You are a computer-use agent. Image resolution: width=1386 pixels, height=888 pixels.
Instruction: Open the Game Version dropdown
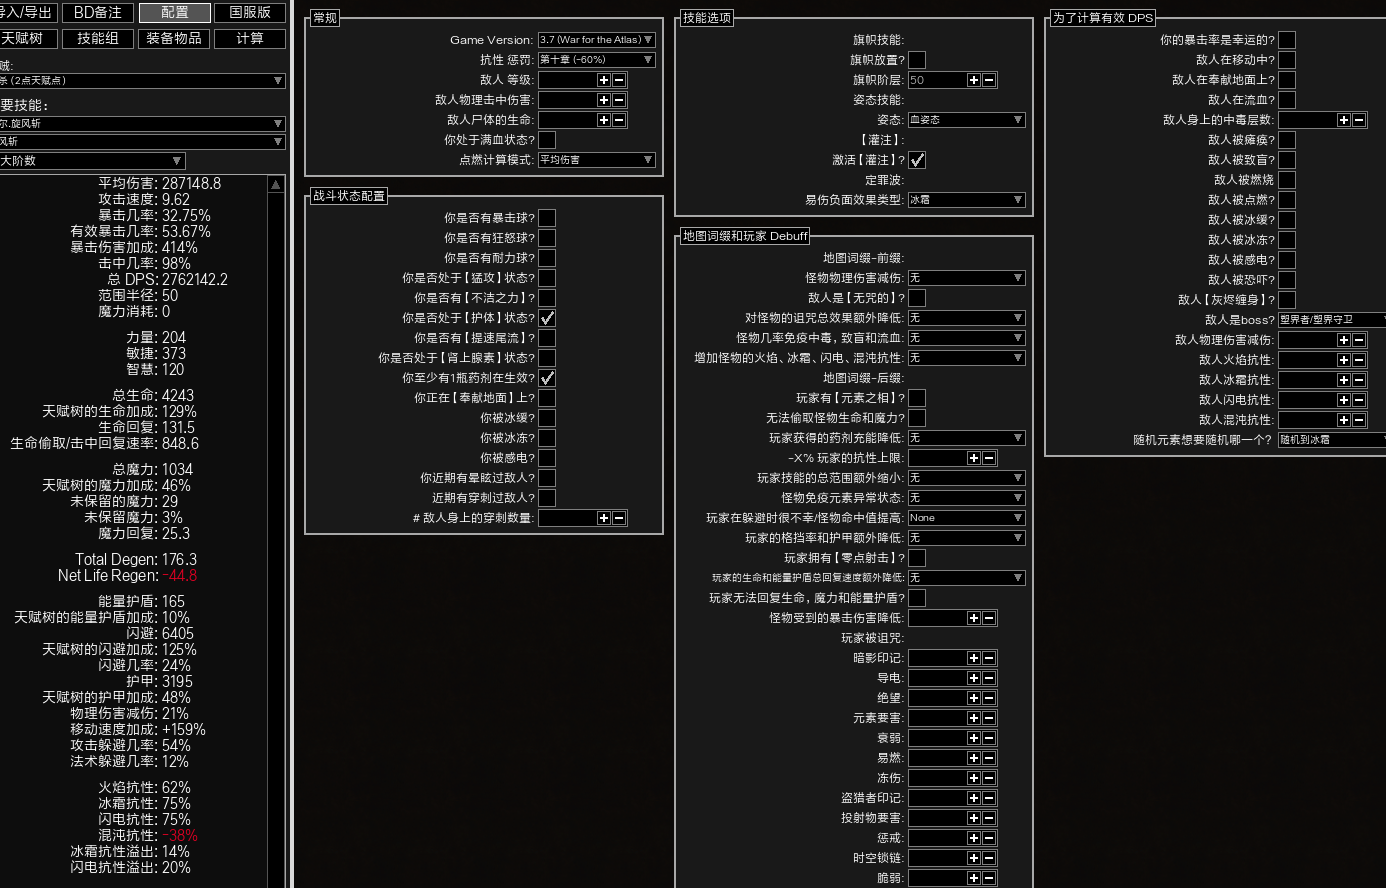coord(596,40)
